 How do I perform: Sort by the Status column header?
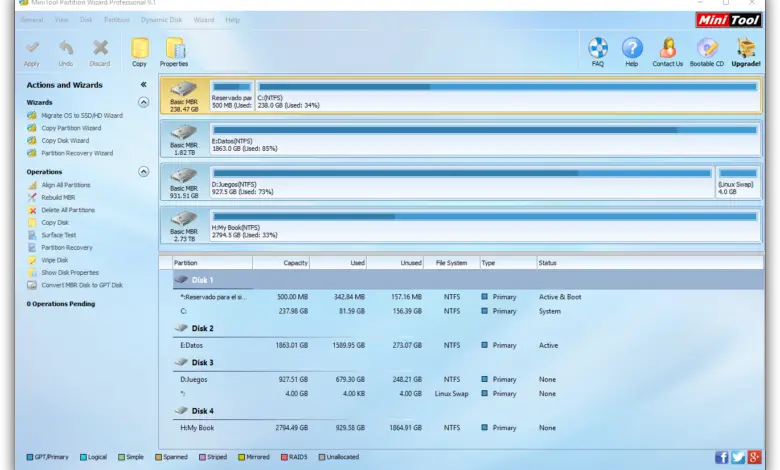pos(650,263)
